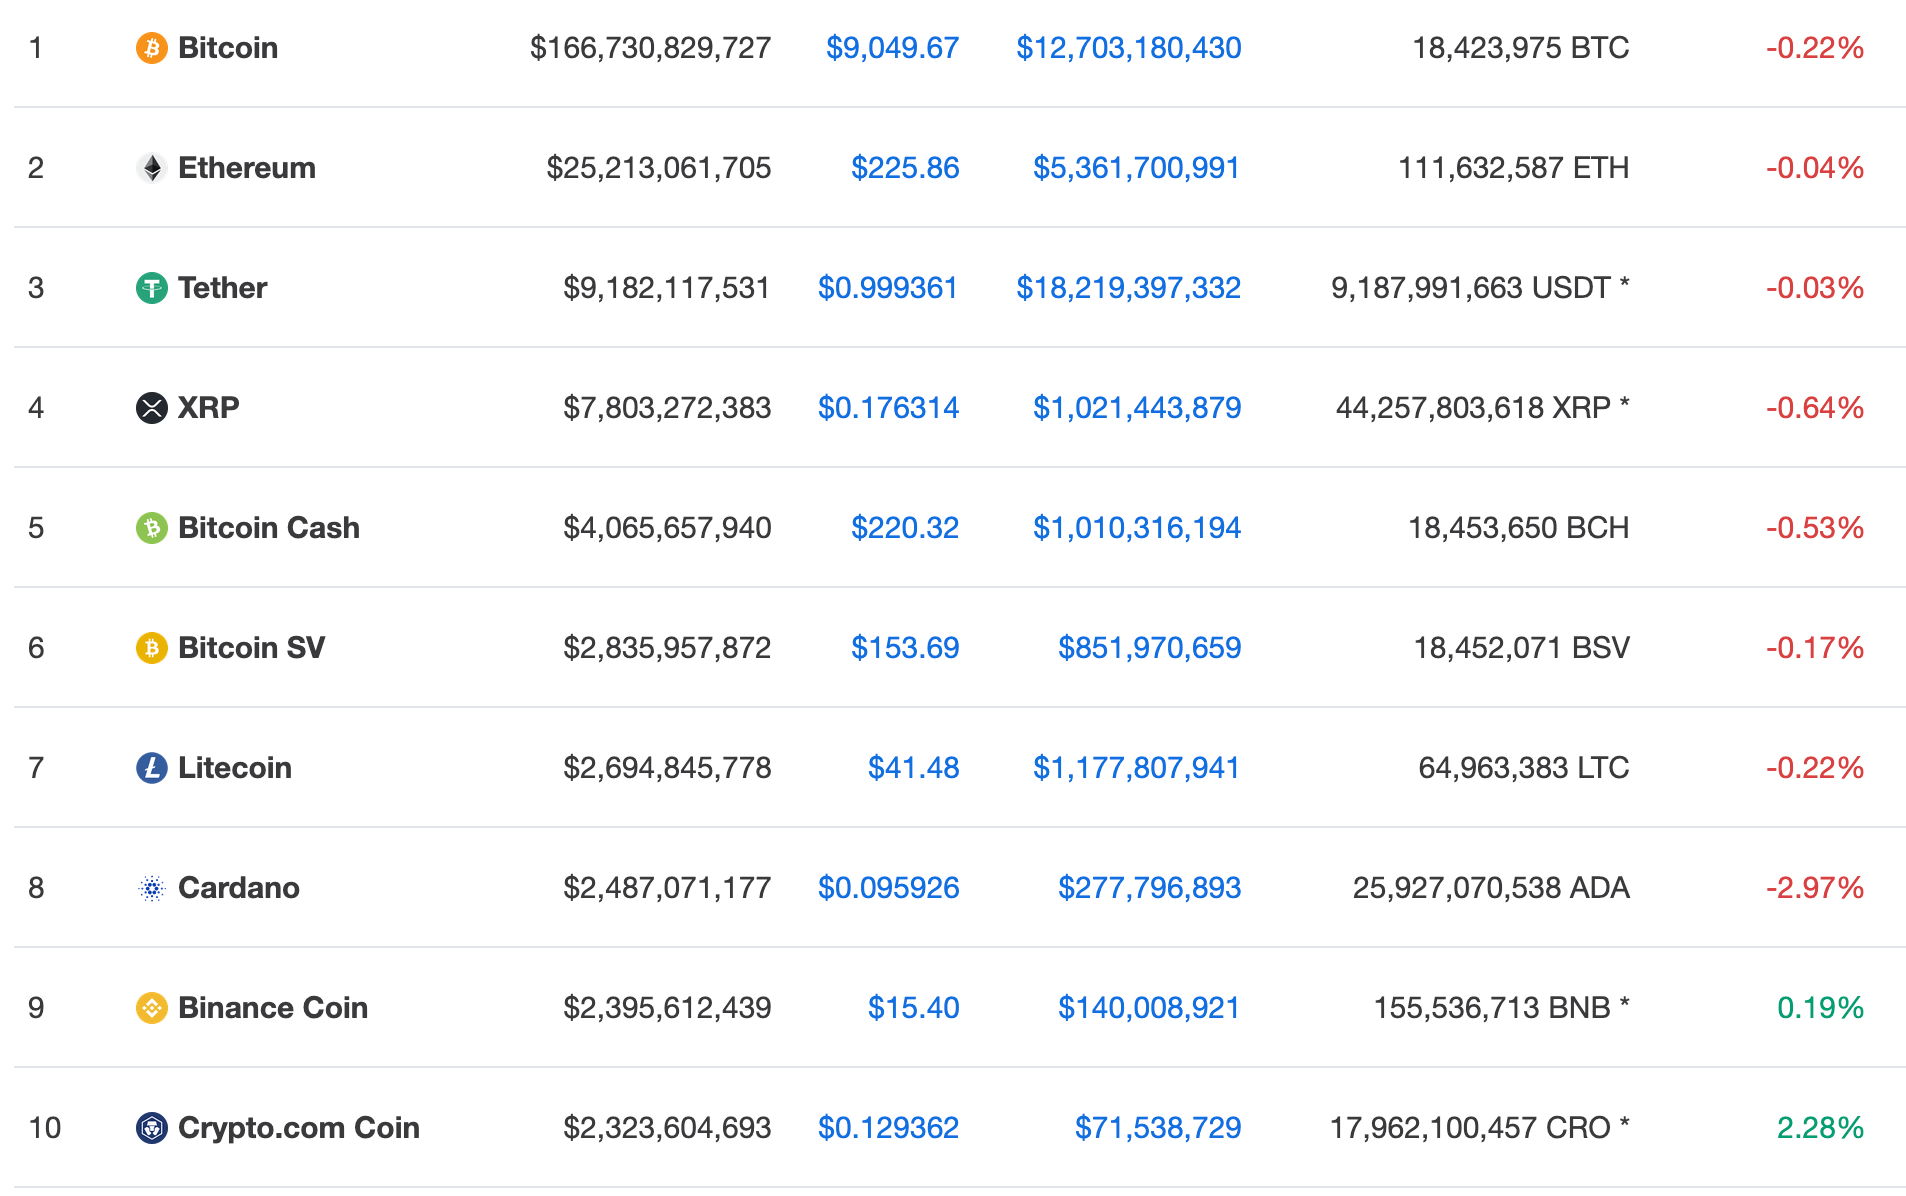The width and height of the screenshot is (1906, 1196).
Task: Click the Binance Coin logo icon
Action: click(x=151, y=1008)
